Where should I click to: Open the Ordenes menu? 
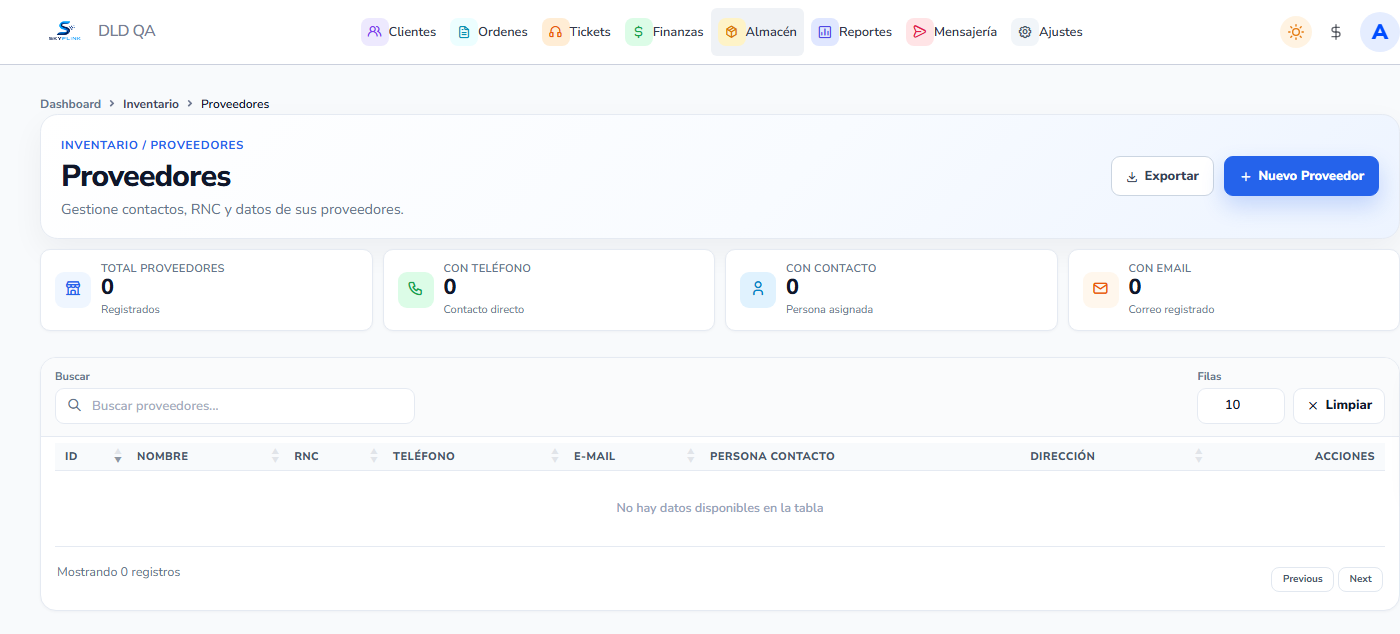(x=490, y=32)
